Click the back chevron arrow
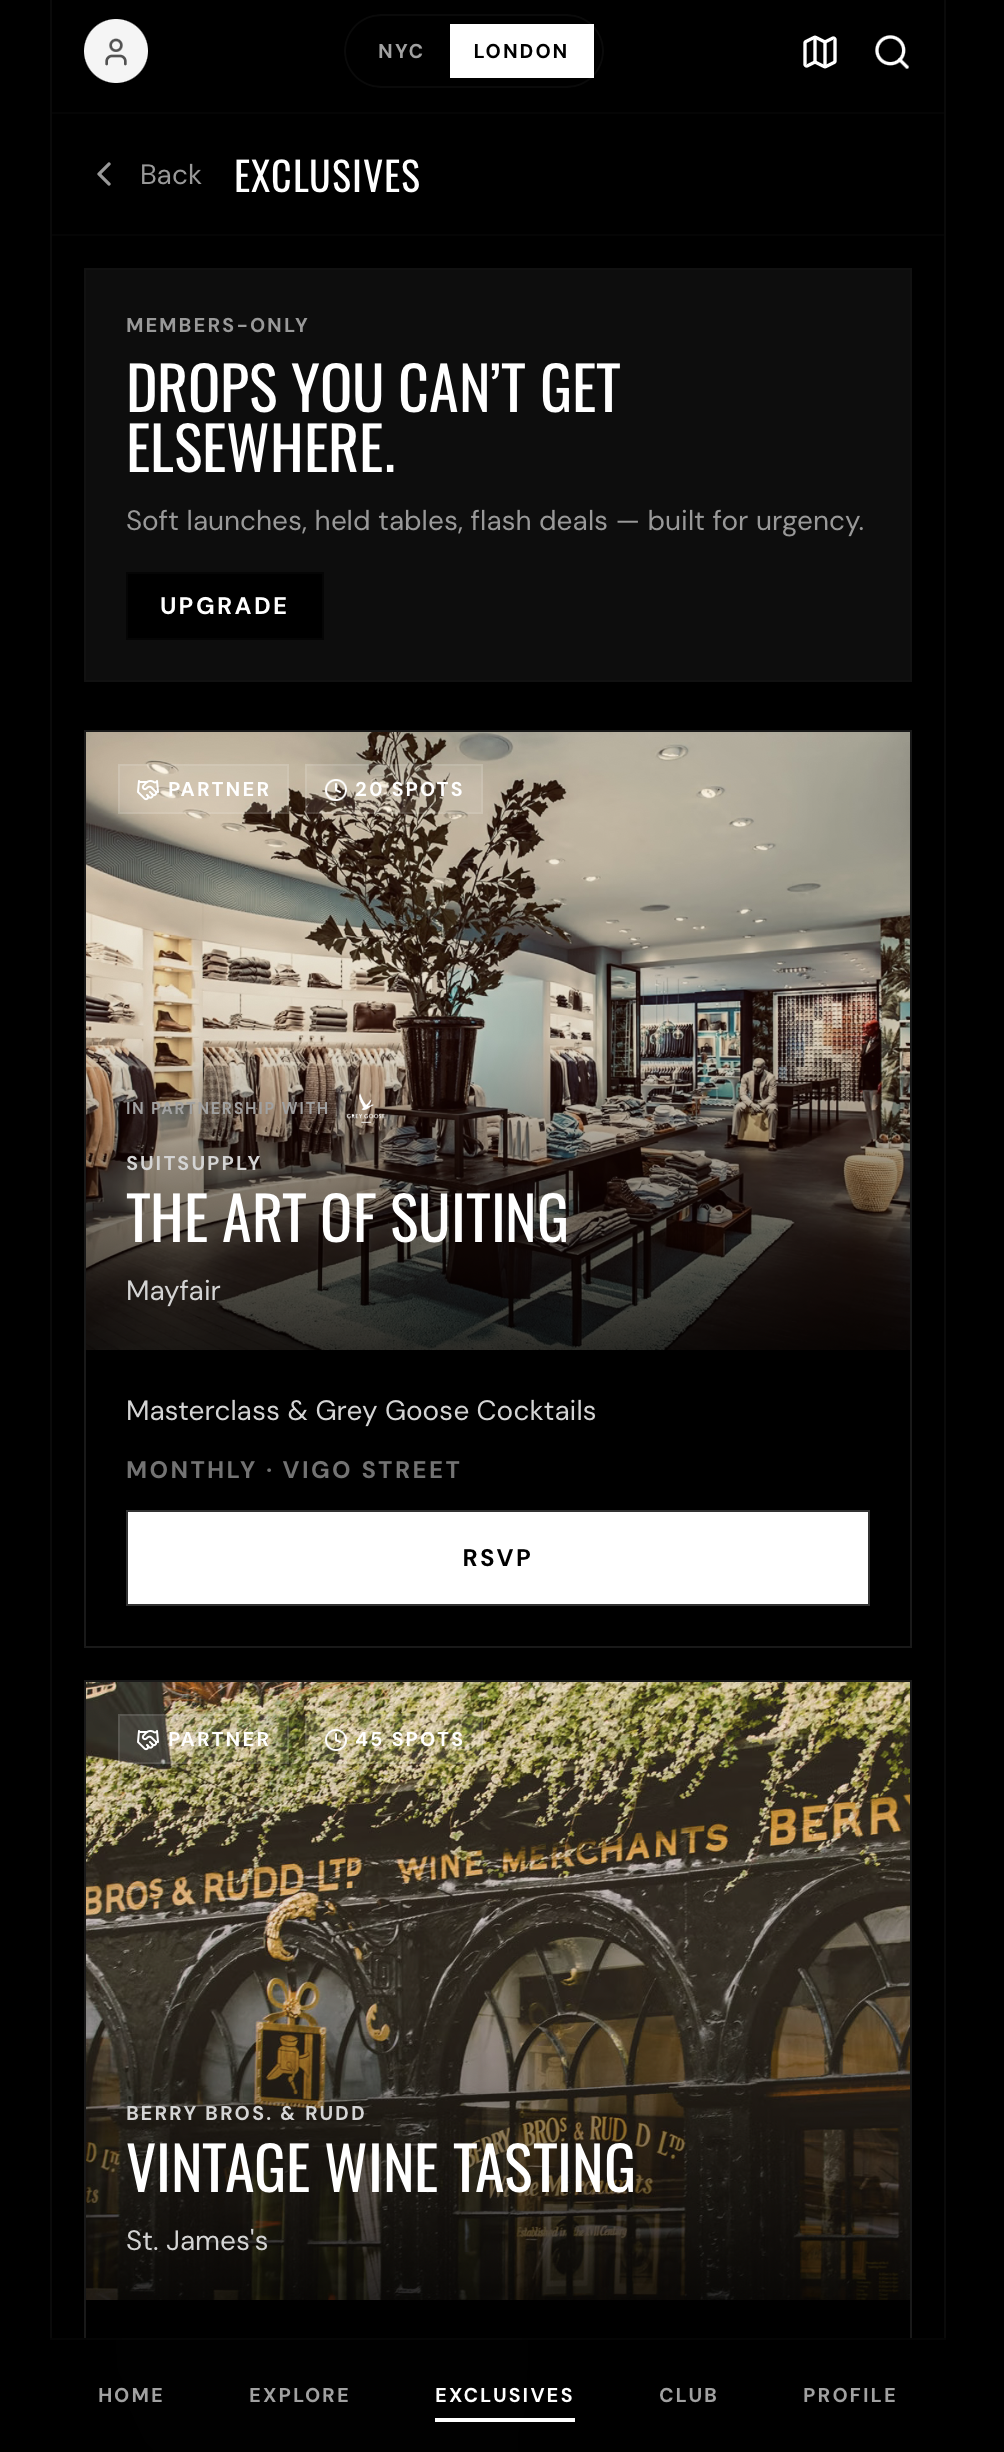This screenshot has height=2452, width=1004. (104, 174)
